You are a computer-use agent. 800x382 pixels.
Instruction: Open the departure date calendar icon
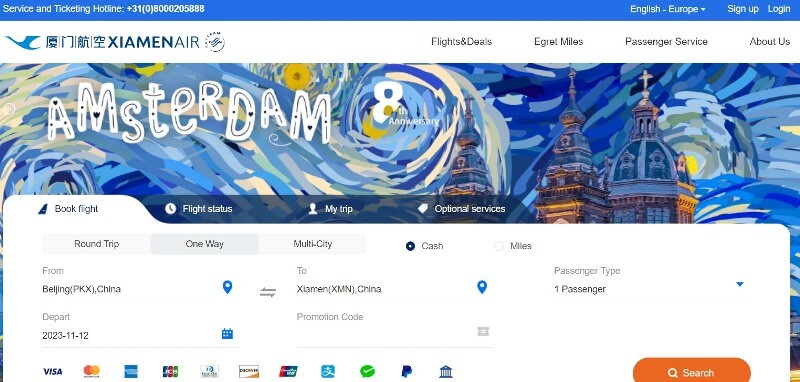click(x=227, y=334)
